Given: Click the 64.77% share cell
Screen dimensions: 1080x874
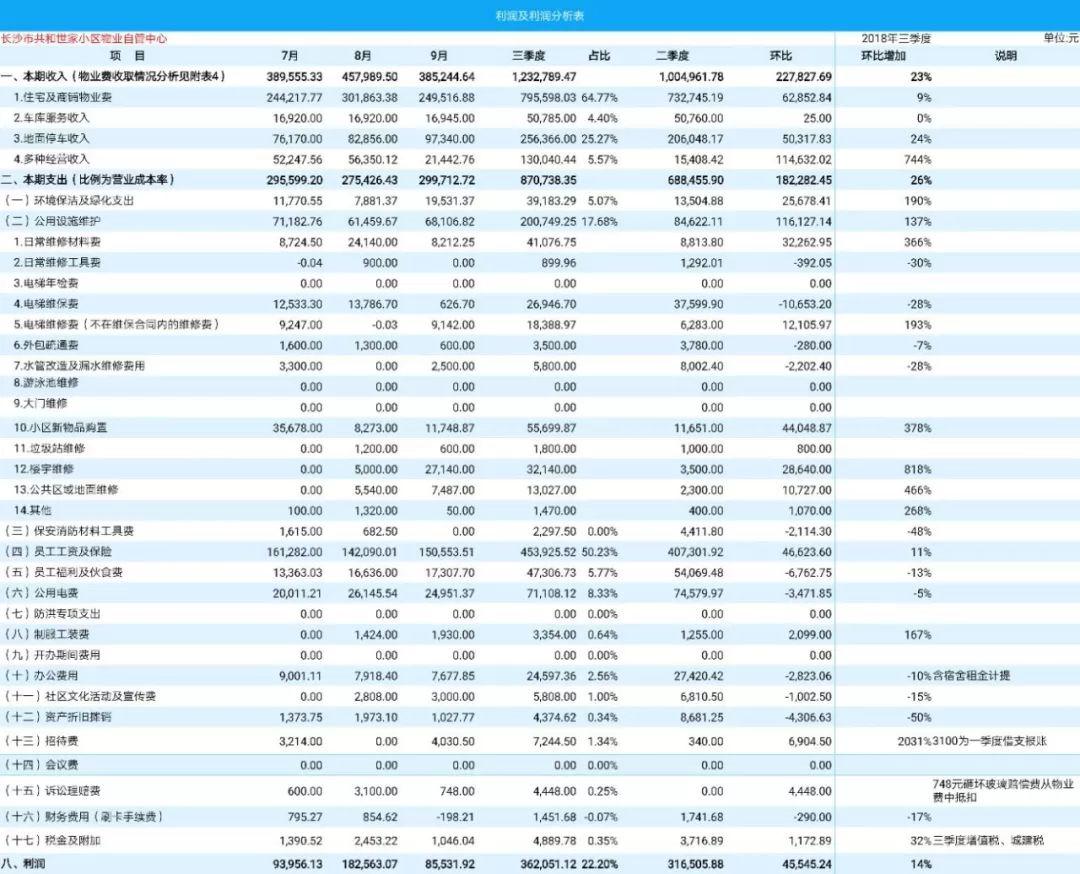Looking at the screenshot, I should [599, 97].
